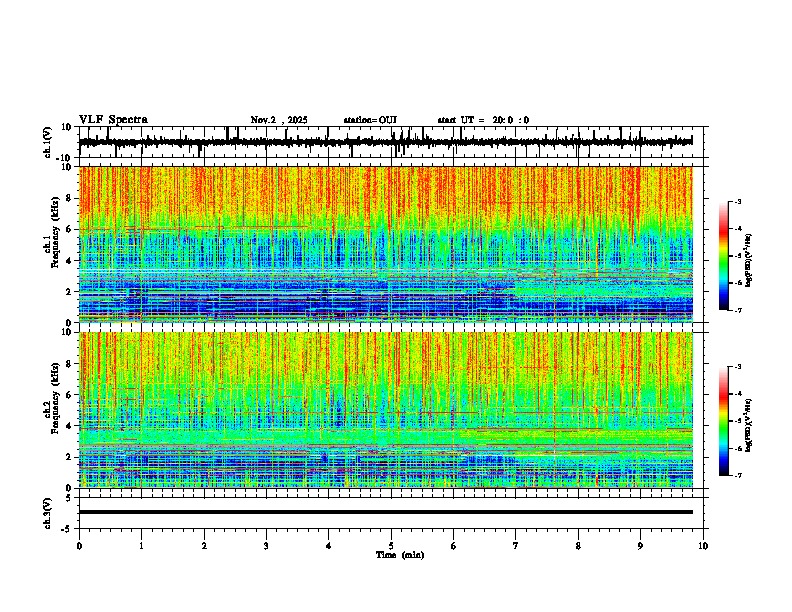Screen dimensions: 792x612
Task: Click the ch.2 spectrogram panel
Action: 385,410
